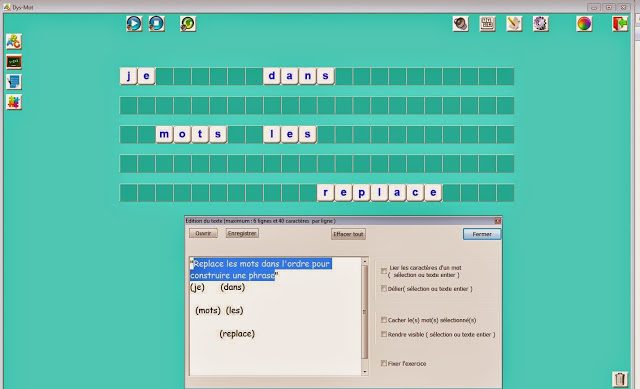This screenshot has width=640, height=389.
Task: Click the blue stop button in toolbar
Action: coord(156,24)
